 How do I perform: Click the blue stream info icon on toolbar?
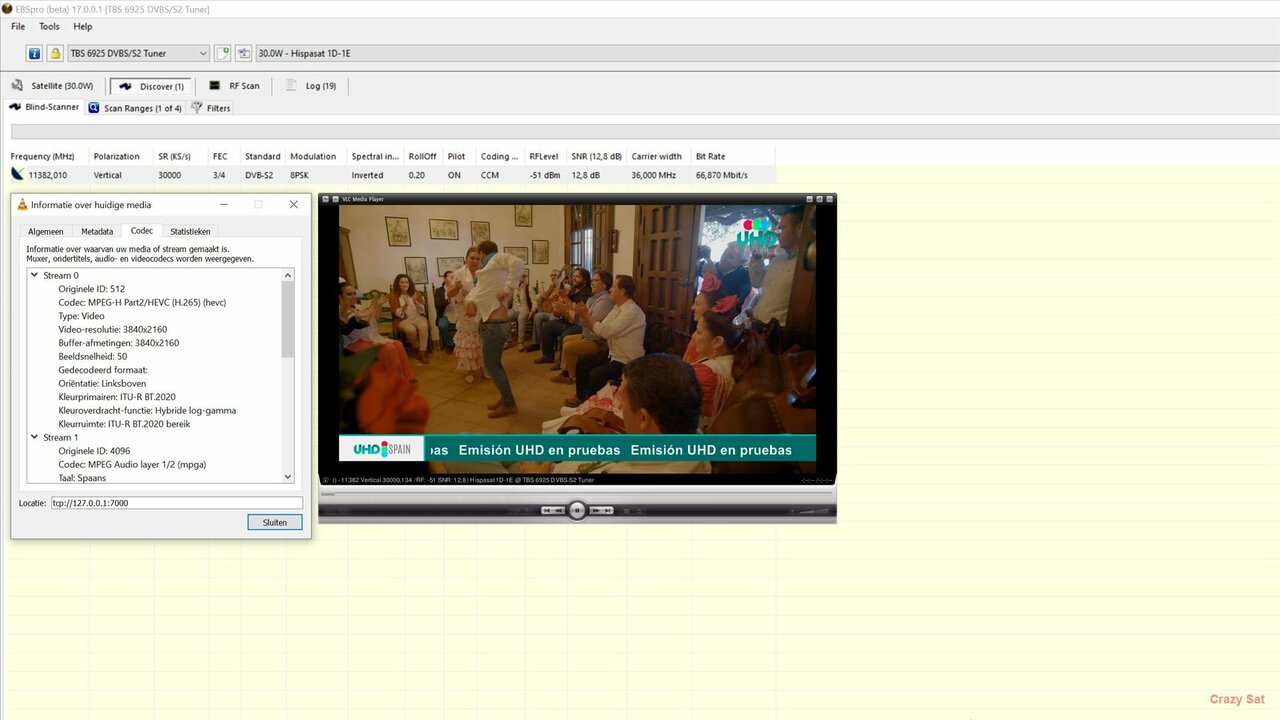(x=33, y=52)
